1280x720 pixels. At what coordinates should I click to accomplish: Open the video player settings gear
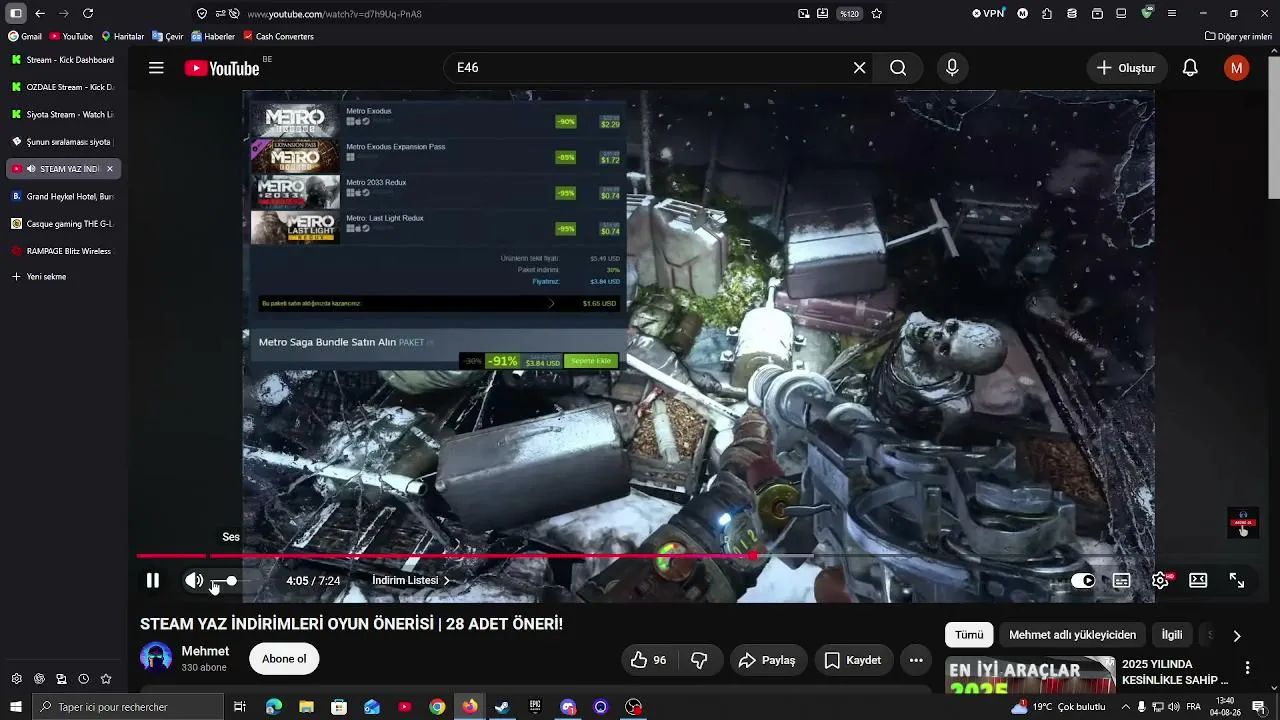coord(1160,581)
